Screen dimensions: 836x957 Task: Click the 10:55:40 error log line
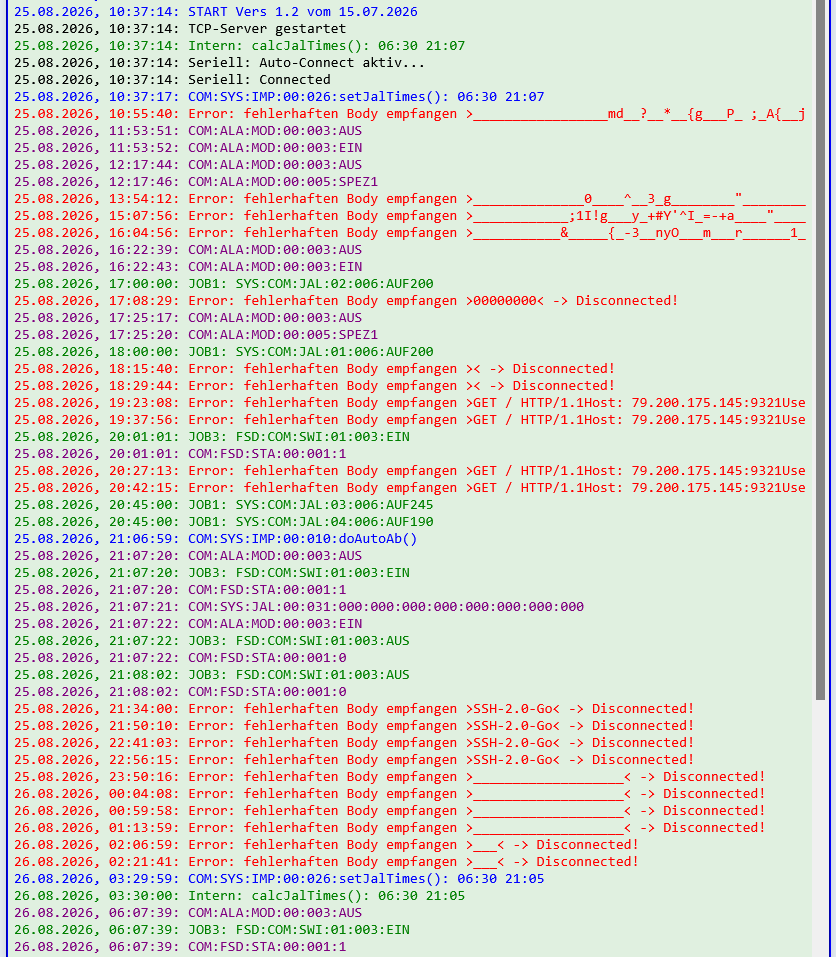(409, 114)
